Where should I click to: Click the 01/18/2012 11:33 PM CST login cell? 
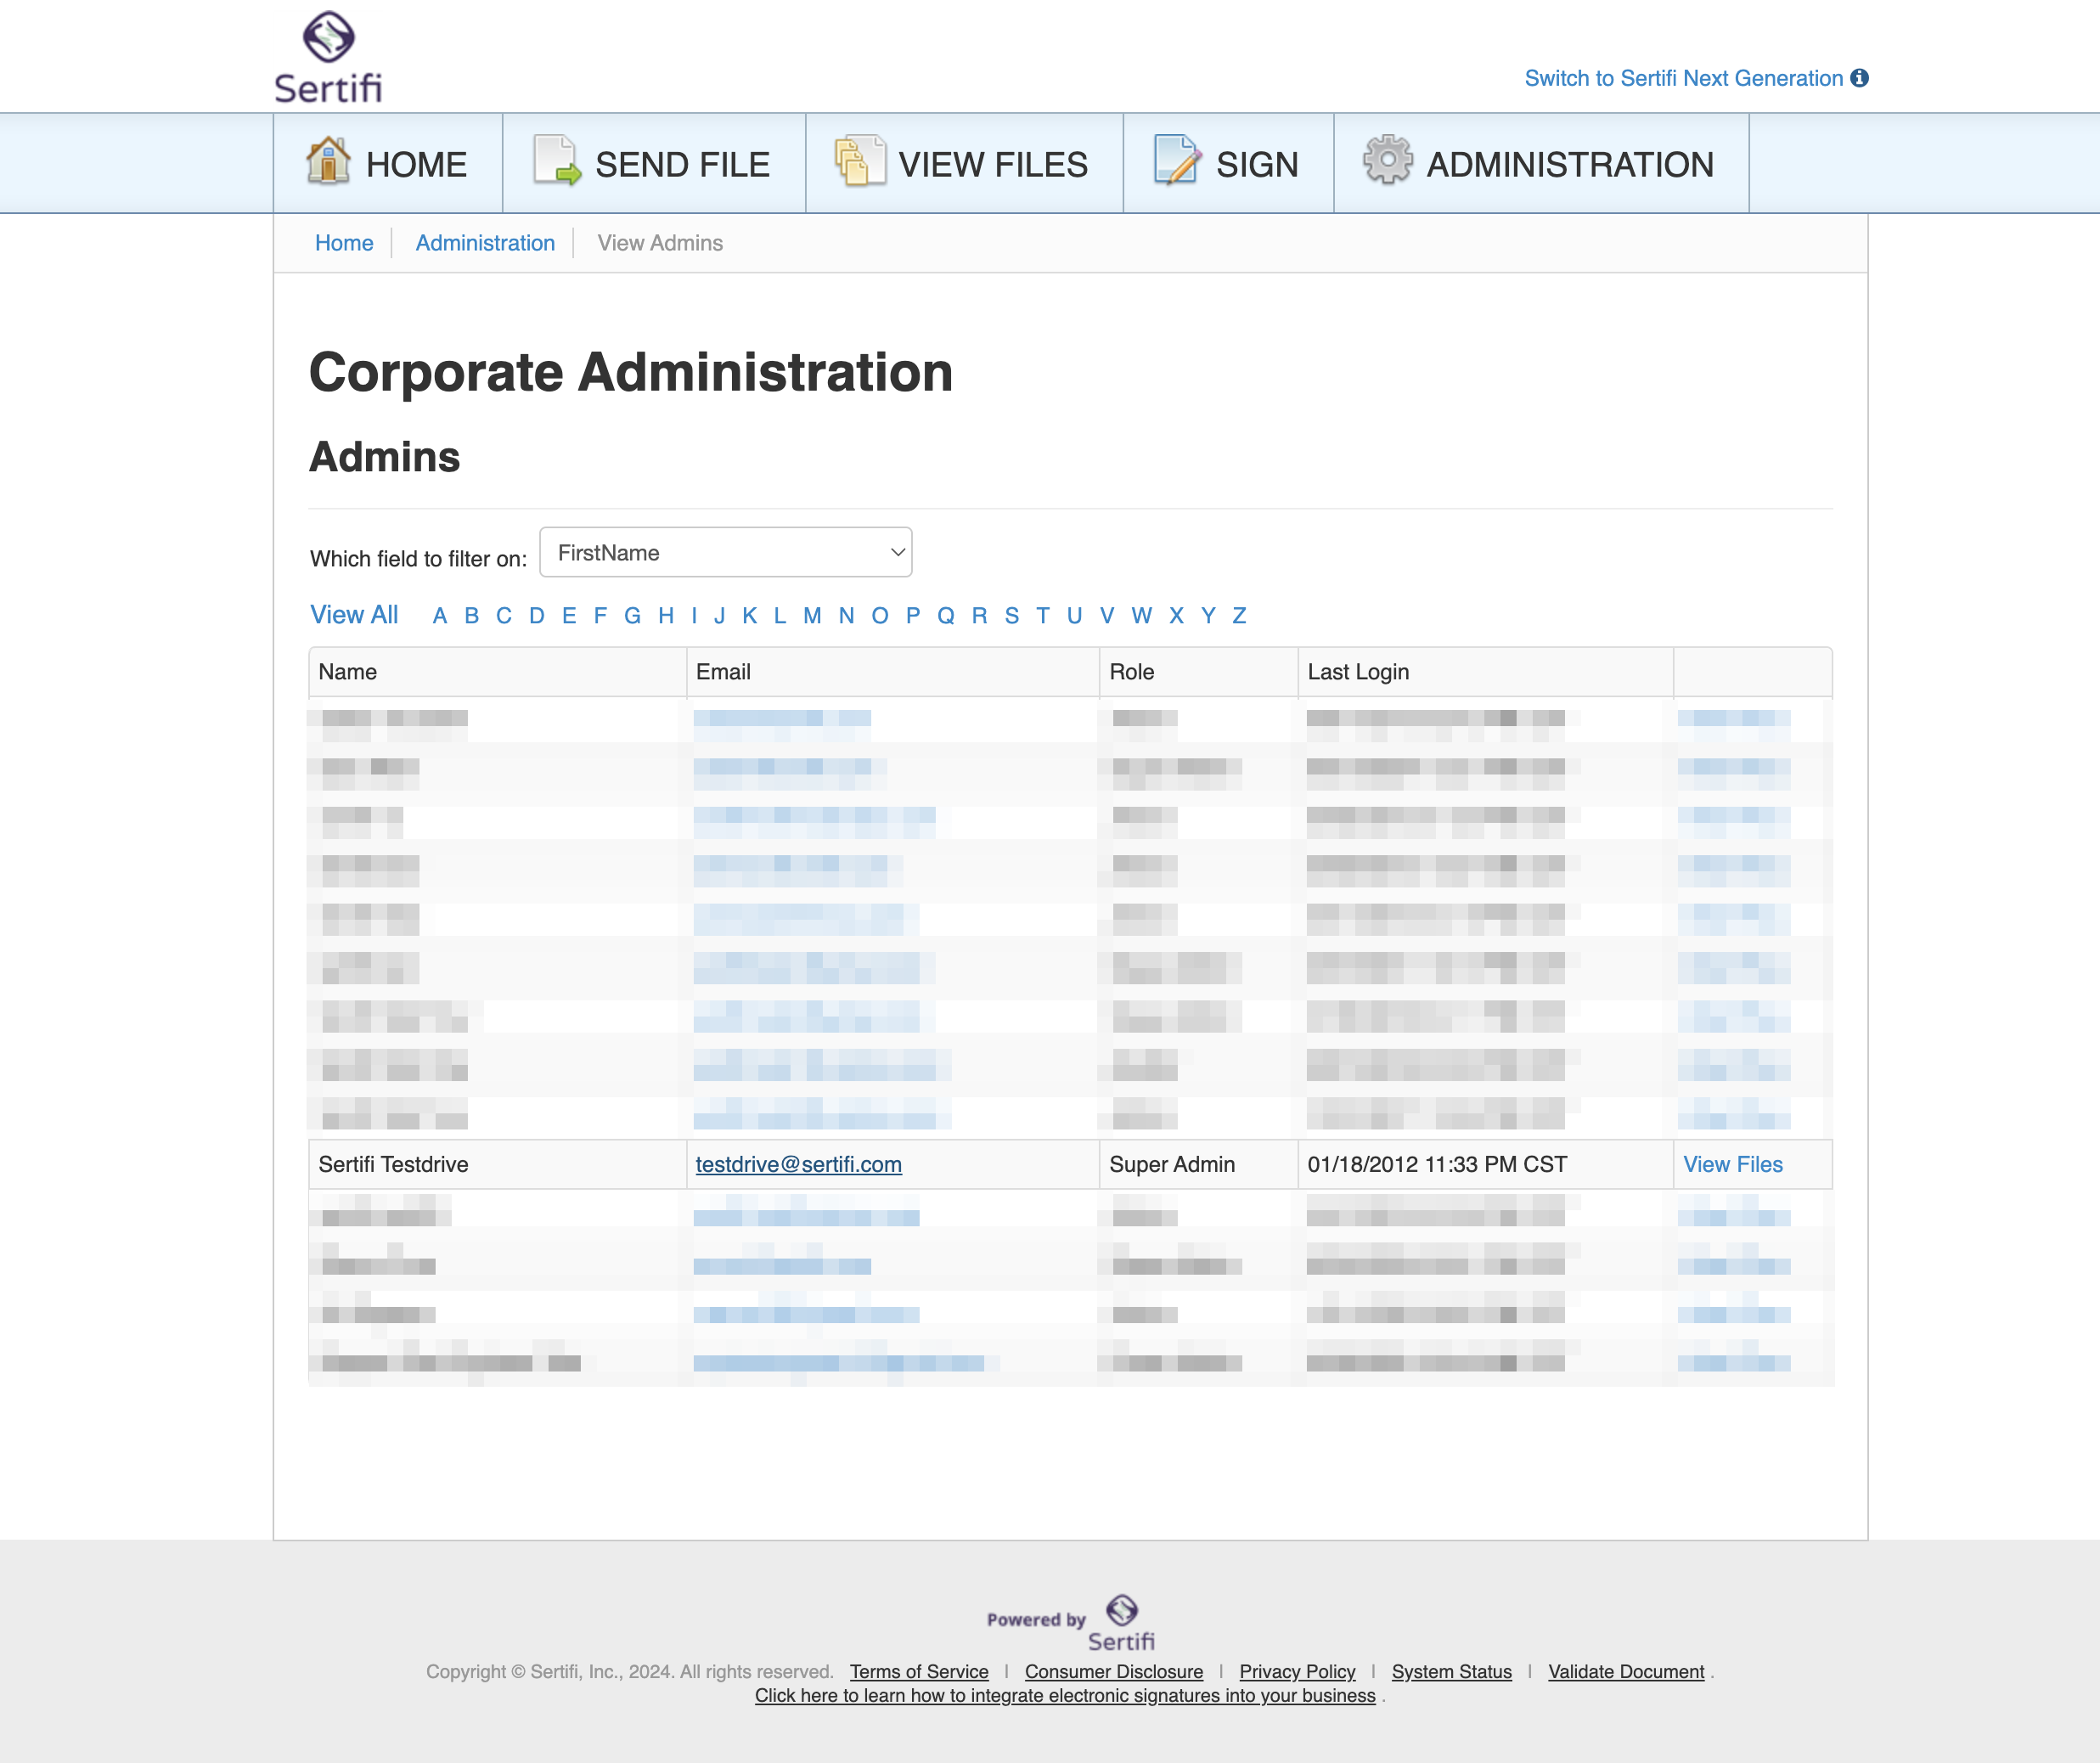(1486, 1164)
